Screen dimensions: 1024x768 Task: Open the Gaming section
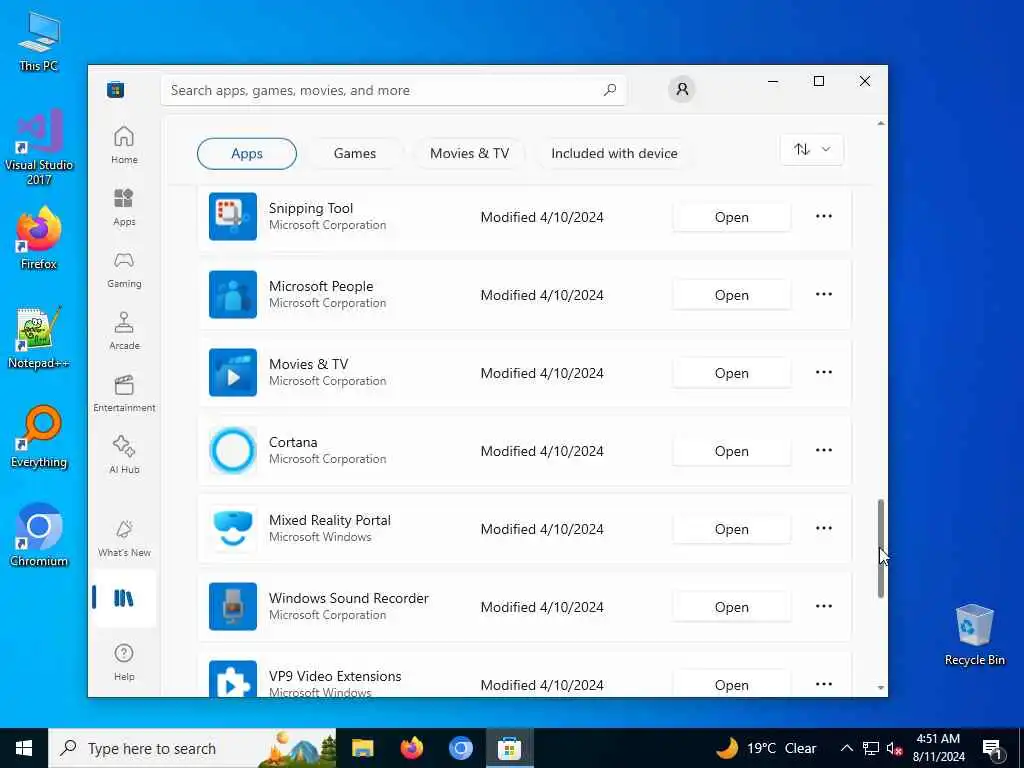[124, 269]
